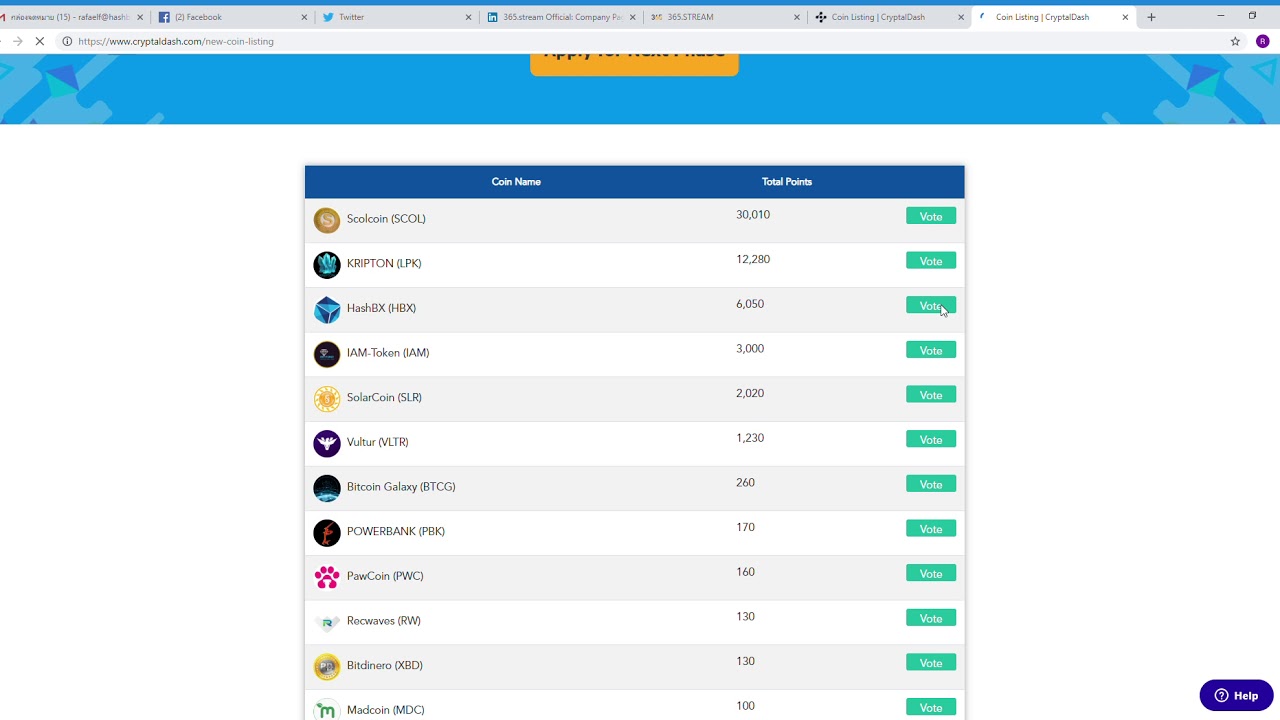
Task: Click the HashBX blue gem logo
Action: 327,309
